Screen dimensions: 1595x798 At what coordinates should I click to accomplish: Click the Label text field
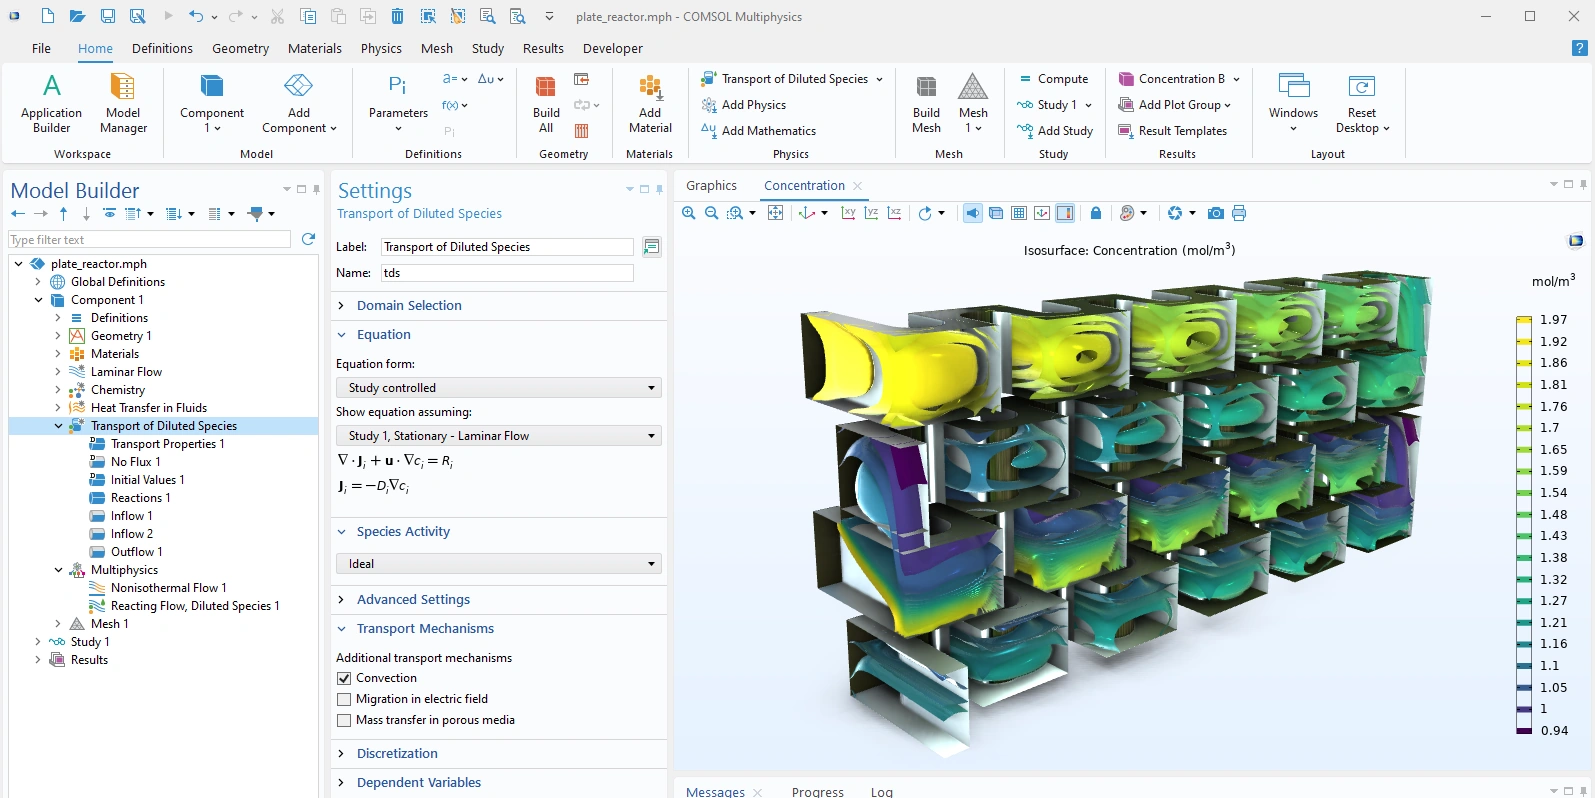506,247
